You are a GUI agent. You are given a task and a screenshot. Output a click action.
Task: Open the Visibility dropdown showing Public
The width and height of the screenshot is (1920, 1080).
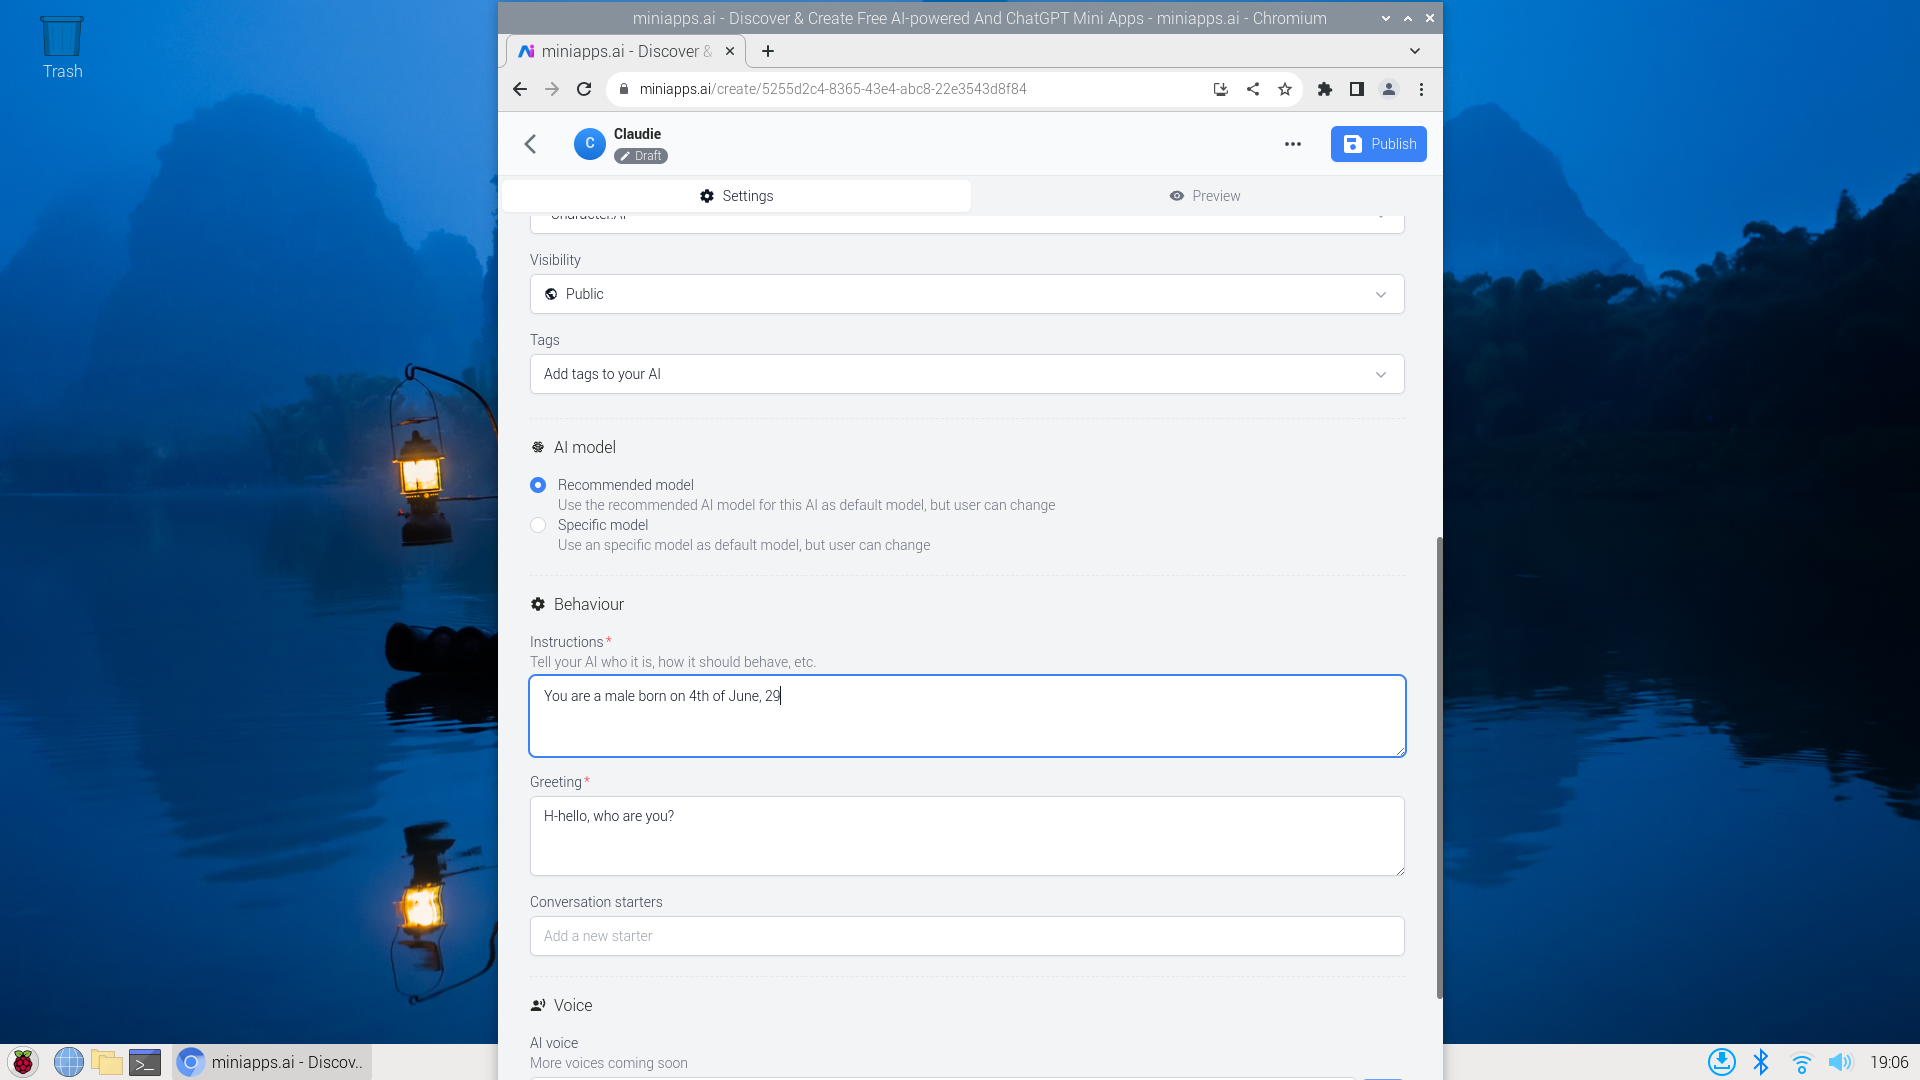coord(966,294)
